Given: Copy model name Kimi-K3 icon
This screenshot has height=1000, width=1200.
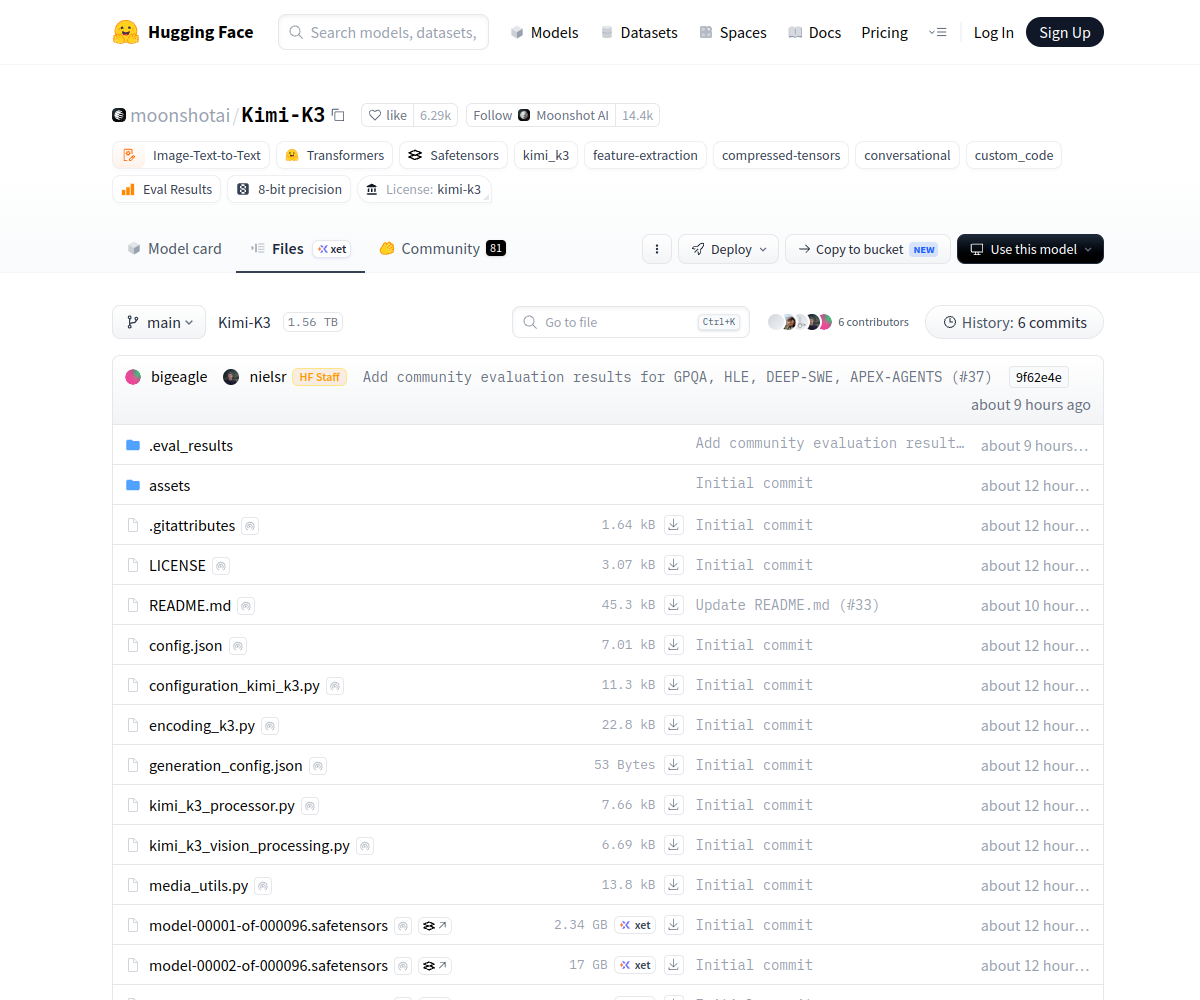Looking at the screenshot, I should [338, 115].
